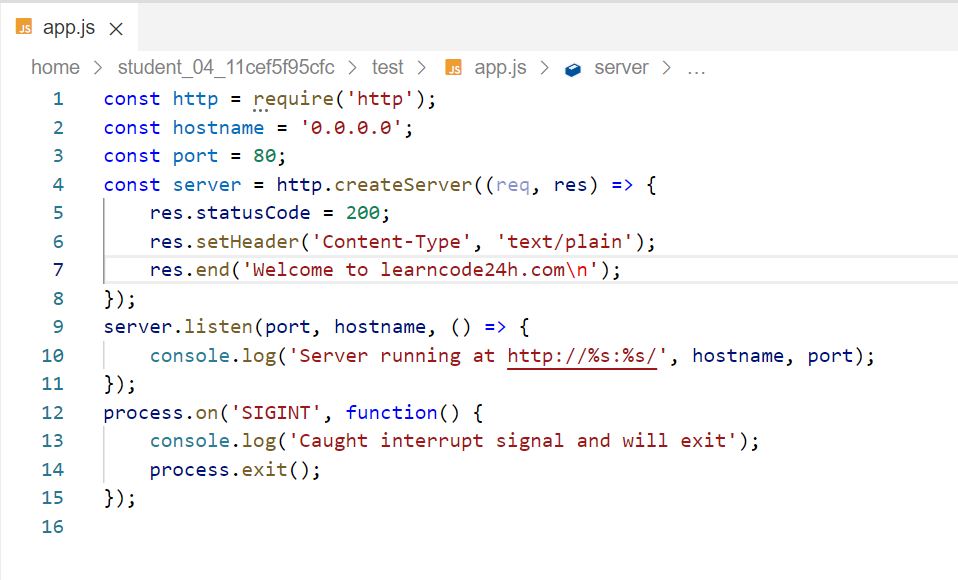958x580 pixels.
Task: Click the word 'require' on line 1
Action: (x=293, y=100)
